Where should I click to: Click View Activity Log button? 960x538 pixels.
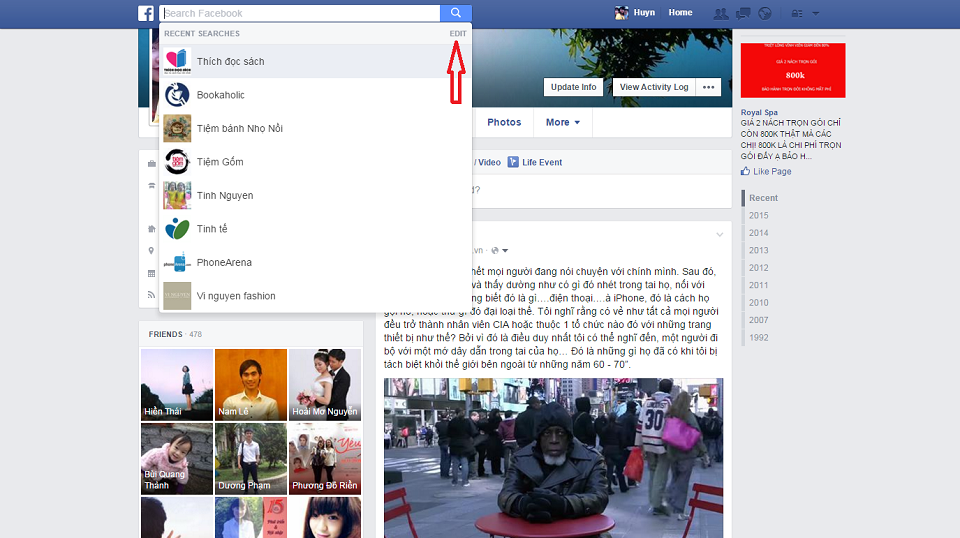click(654, 87)
